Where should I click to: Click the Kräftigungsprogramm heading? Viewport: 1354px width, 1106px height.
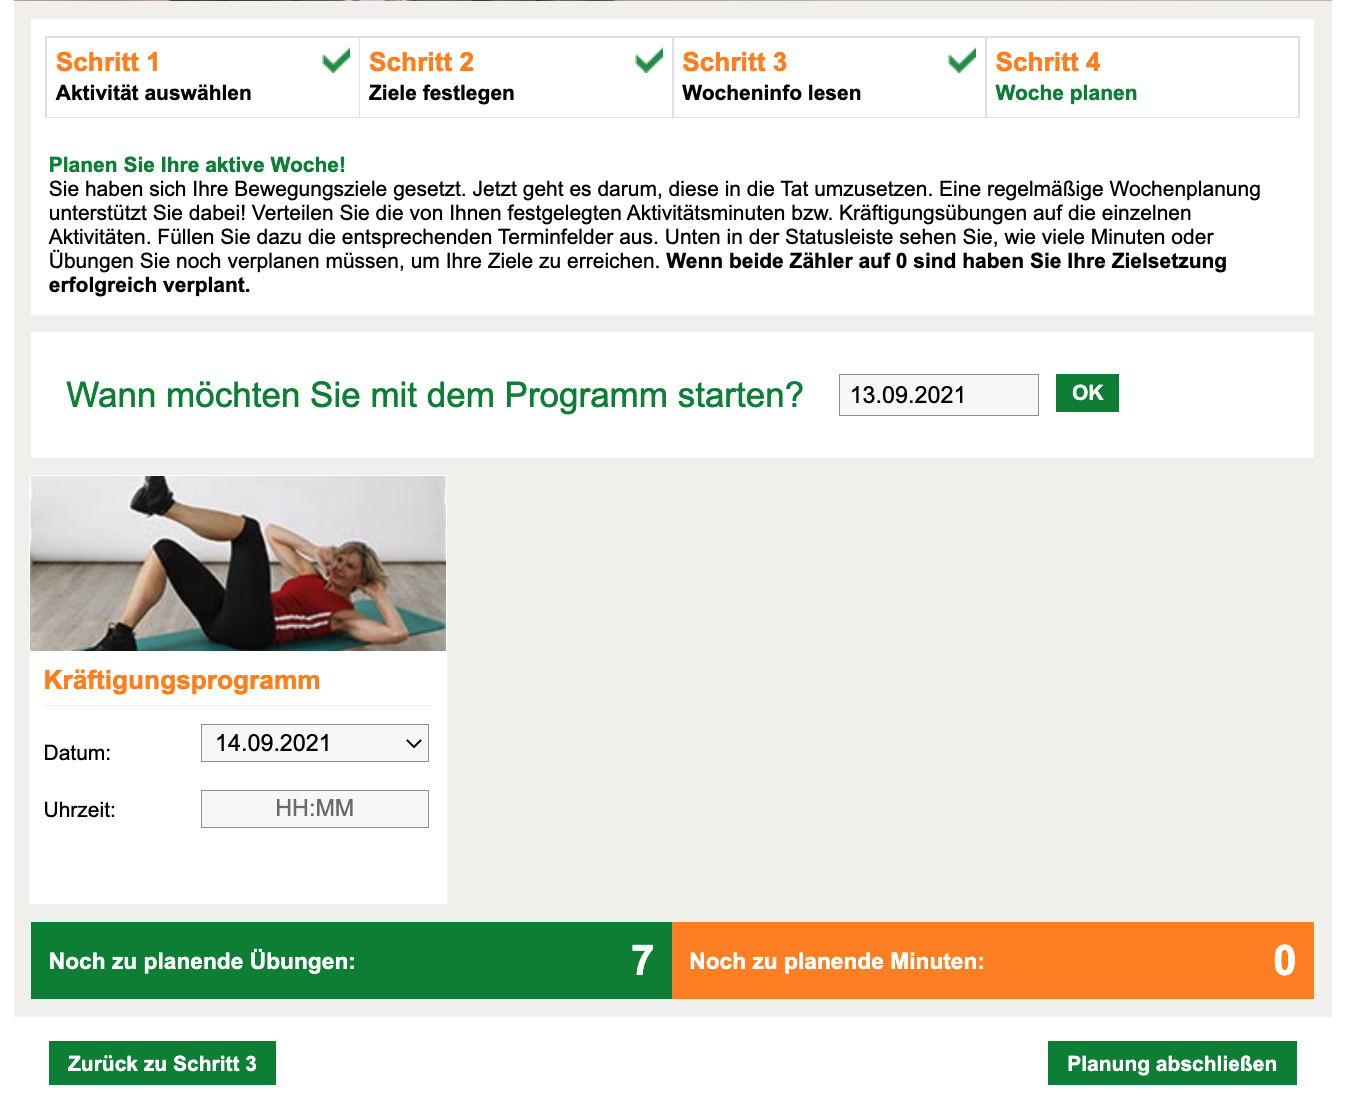tap(182, 680)
